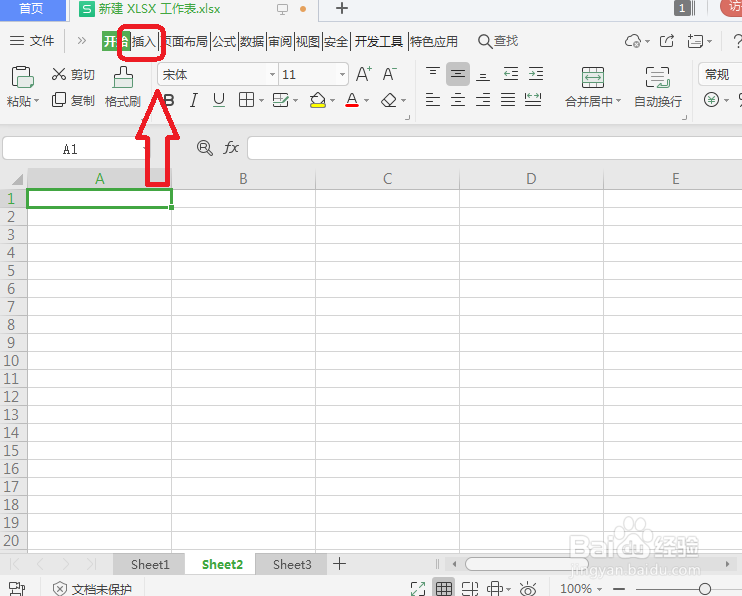This screenshot has width=742, height=596.
Task: Select the Format Painter (格式刷) tool
Action: tap(123, 88)
